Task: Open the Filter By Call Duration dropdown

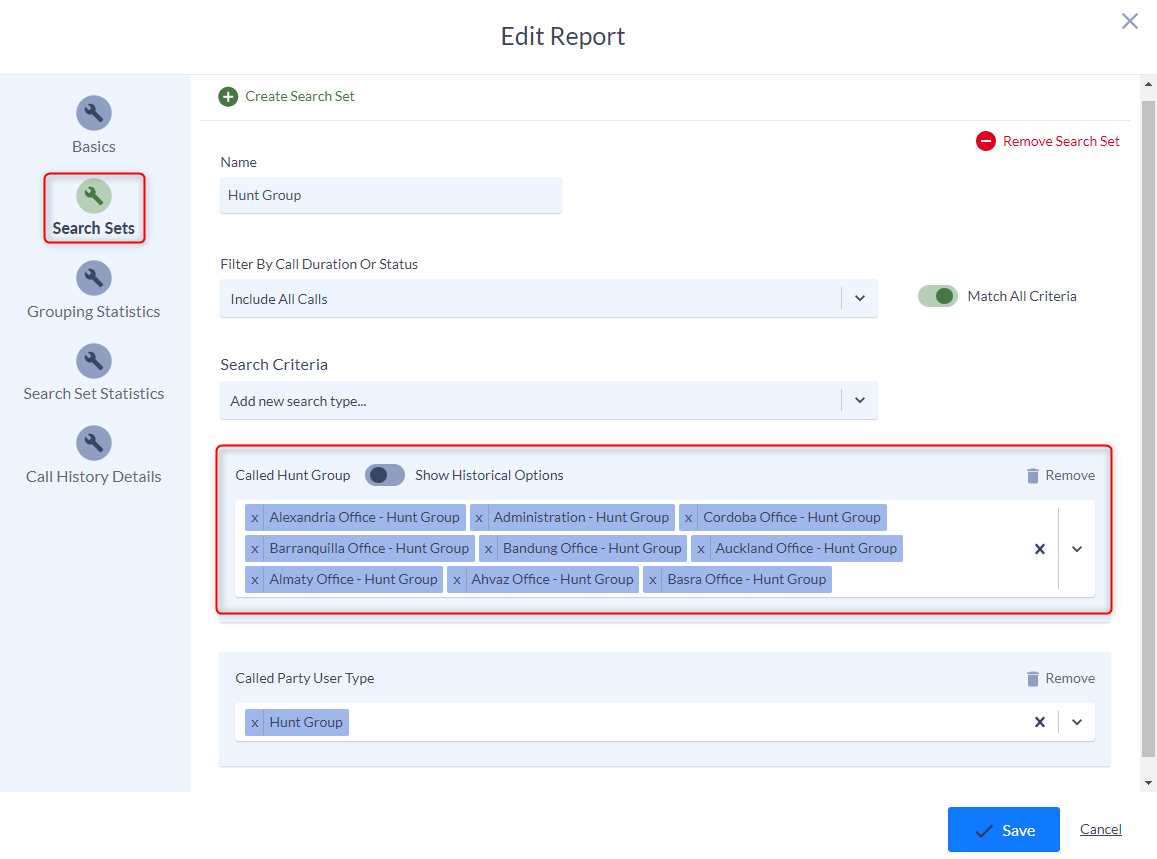Action: pyautogui.click(x=859, y=298)
